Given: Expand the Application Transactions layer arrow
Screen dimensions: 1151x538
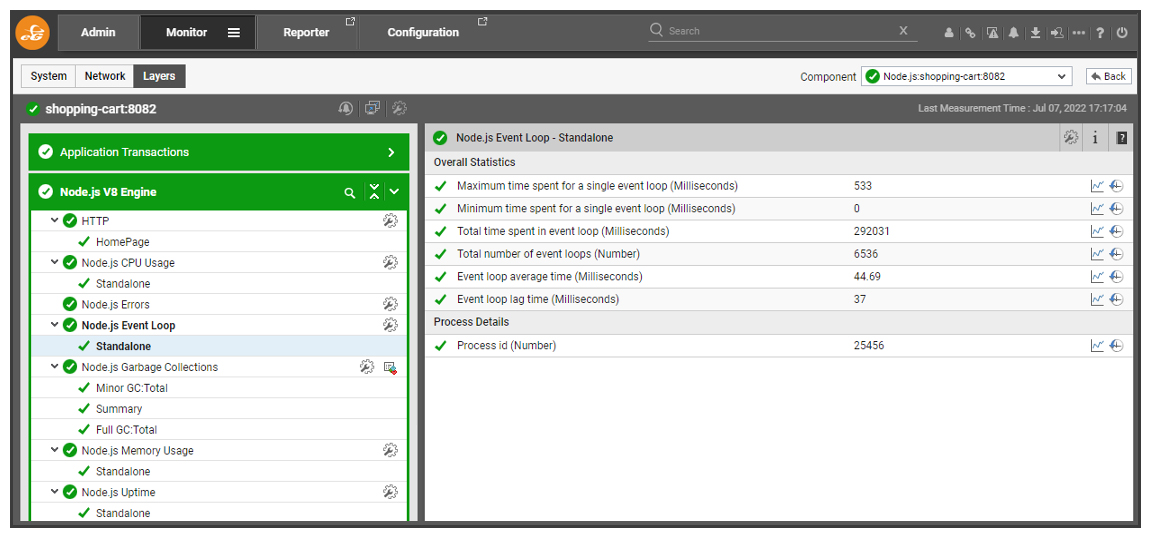Looking at the screenshot, I should pyautogui.click(x=391, y=152).
